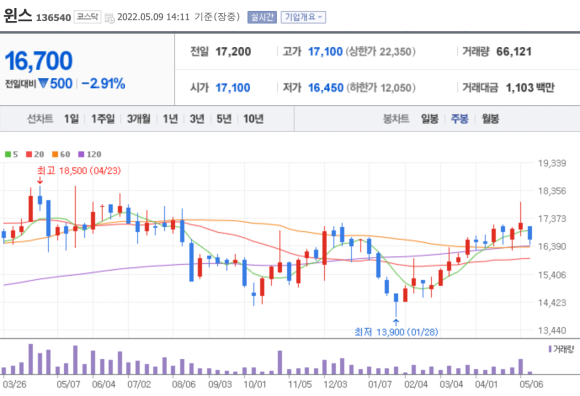Select the 10년 line chart tab
Viewport: 580px width, 396px height.
(253, 119)
